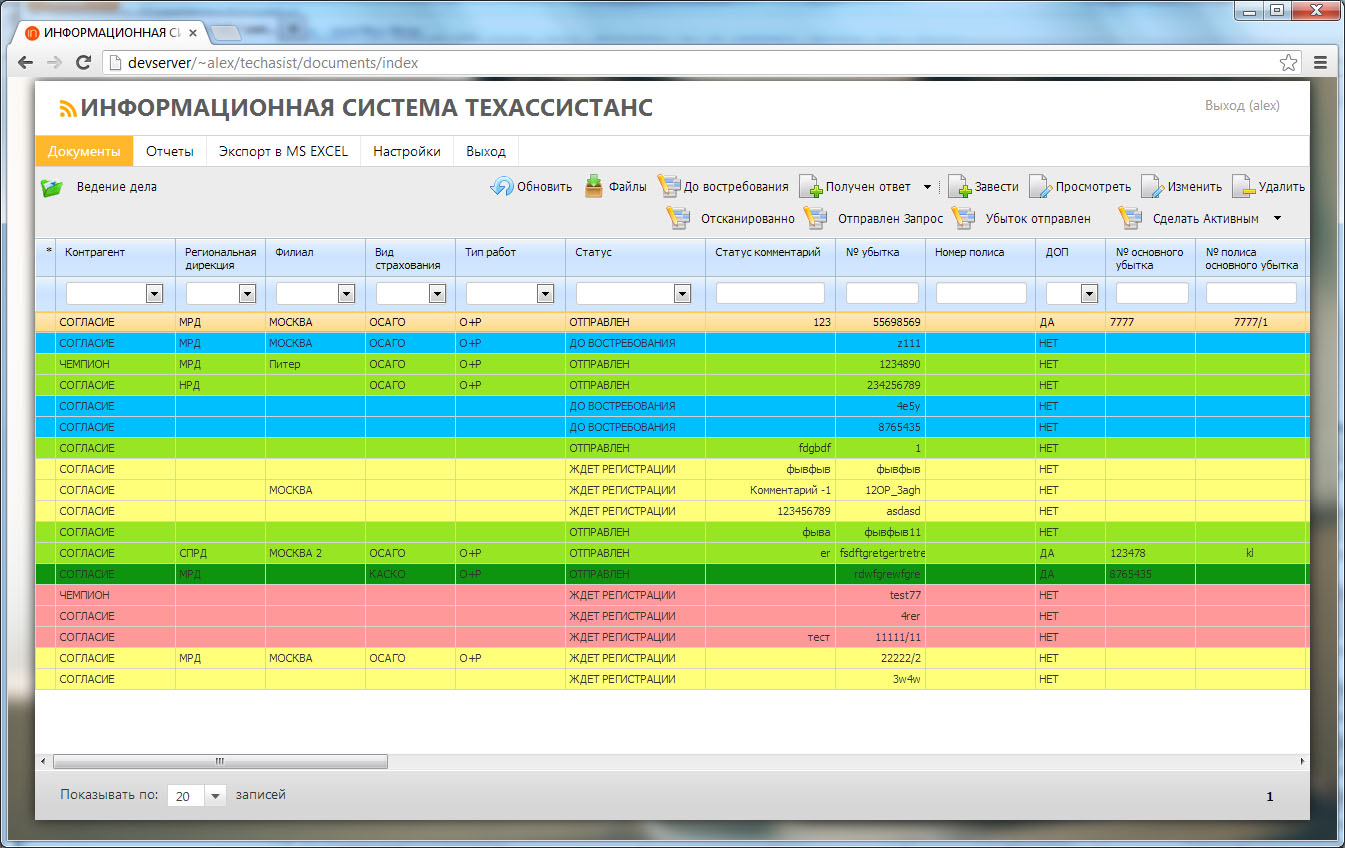1345x848 pixels.
Task: Click the Удалить delete icon
Action: (x=1243, y=187)
